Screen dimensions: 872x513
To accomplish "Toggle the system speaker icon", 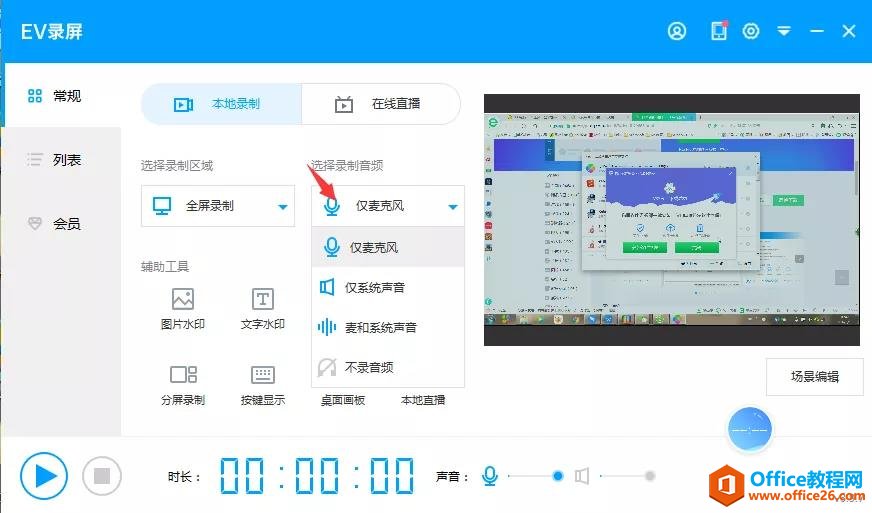I will (x=582, y=476).
